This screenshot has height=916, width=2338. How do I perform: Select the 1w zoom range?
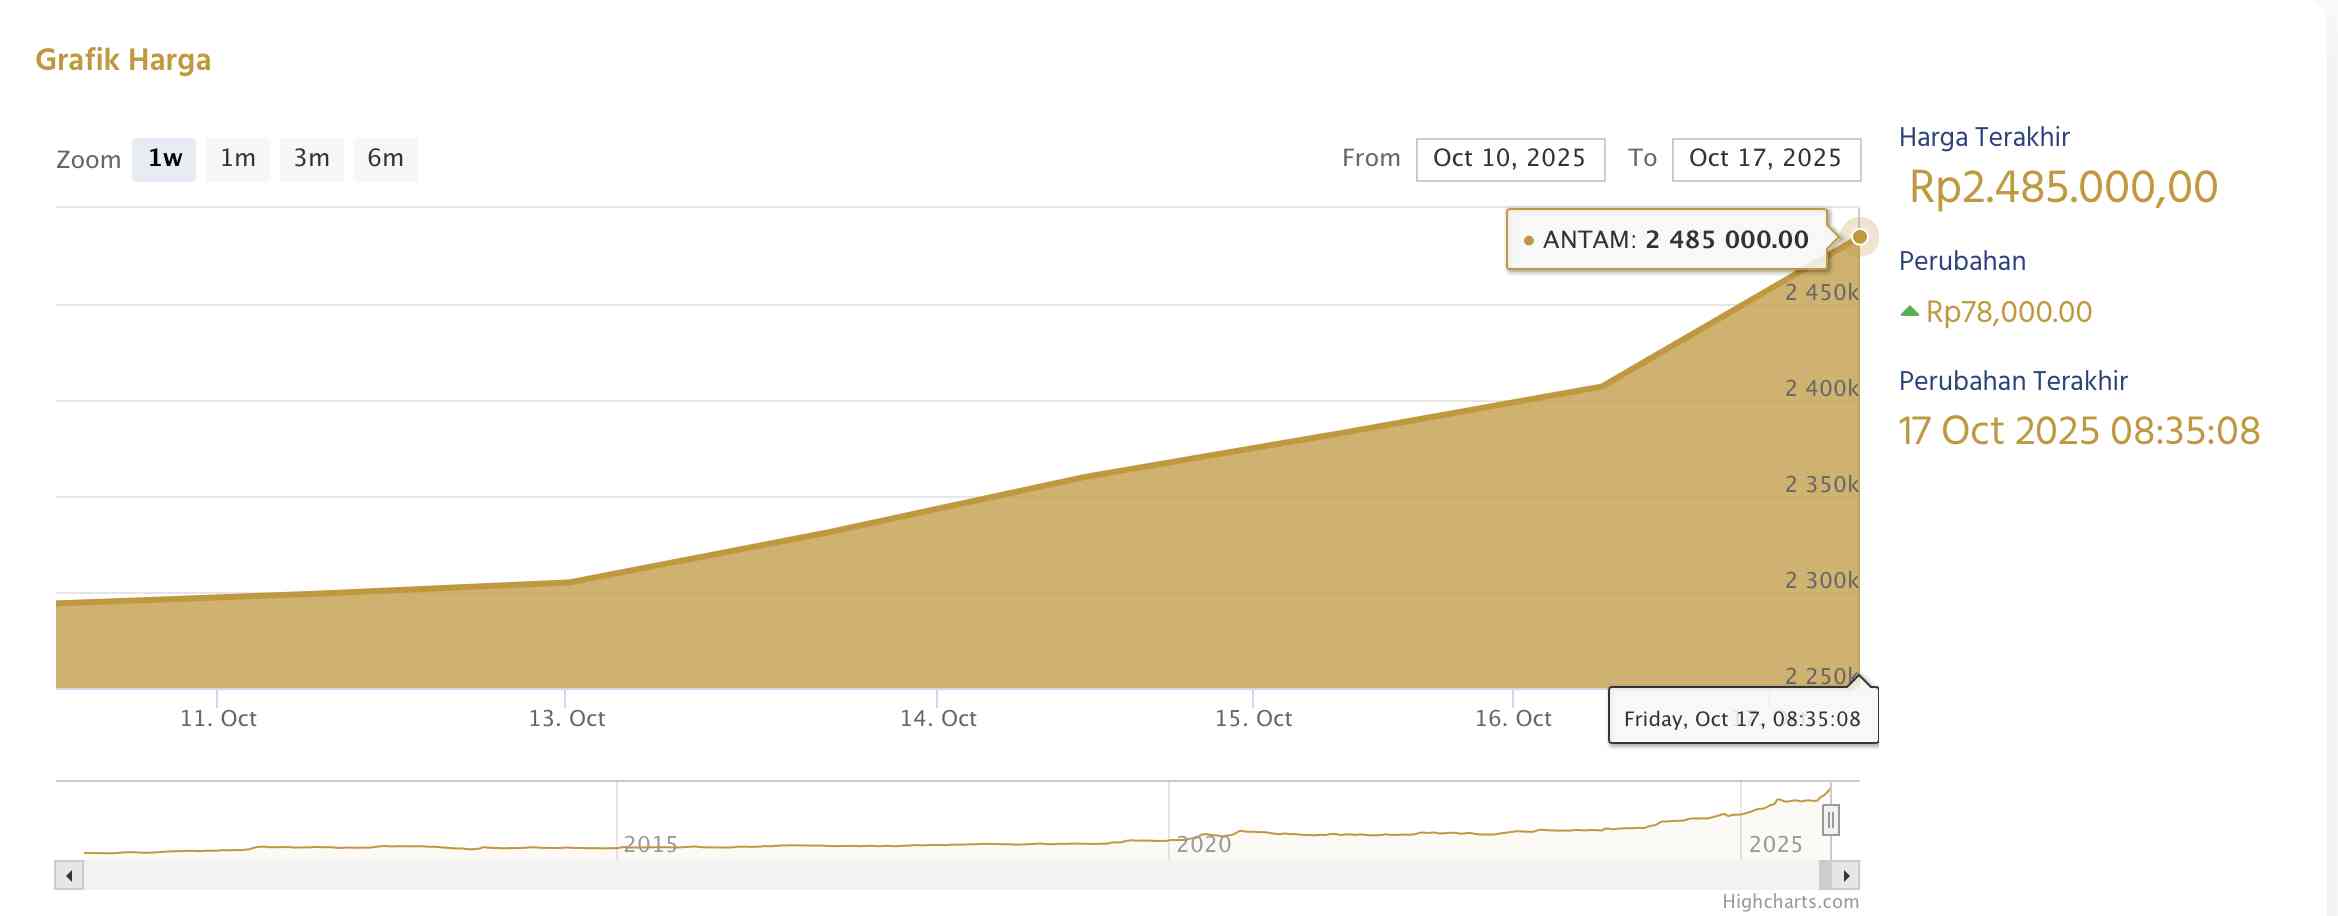[164, 159]
